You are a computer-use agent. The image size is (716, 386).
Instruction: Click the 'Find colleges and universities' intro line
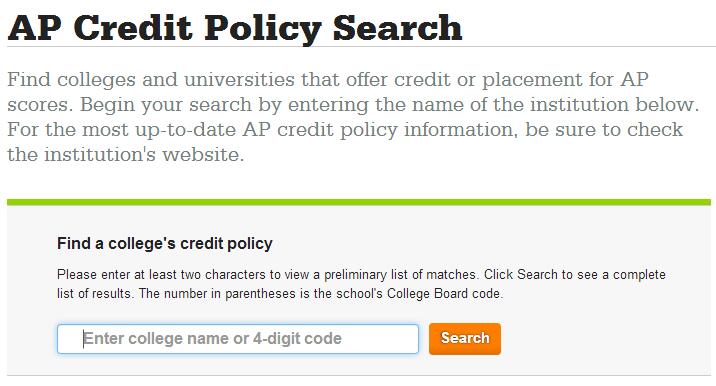(328, 79)
